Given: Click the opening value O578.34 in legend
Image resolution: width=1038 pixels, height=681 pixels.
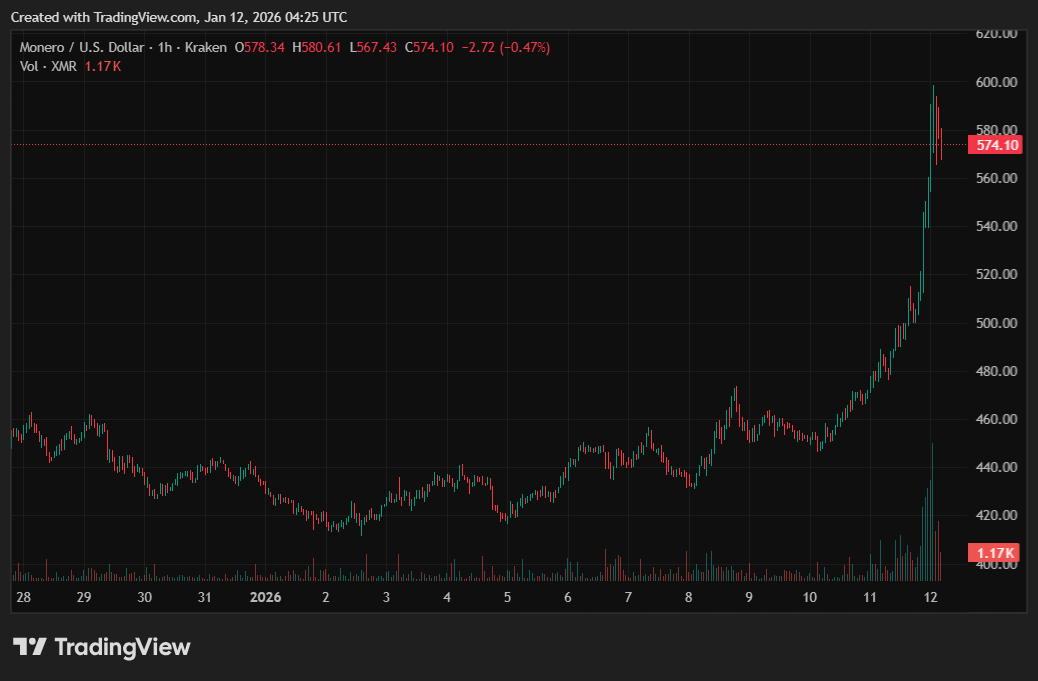Looking at the screenshot, I should [x=259, y=47].
